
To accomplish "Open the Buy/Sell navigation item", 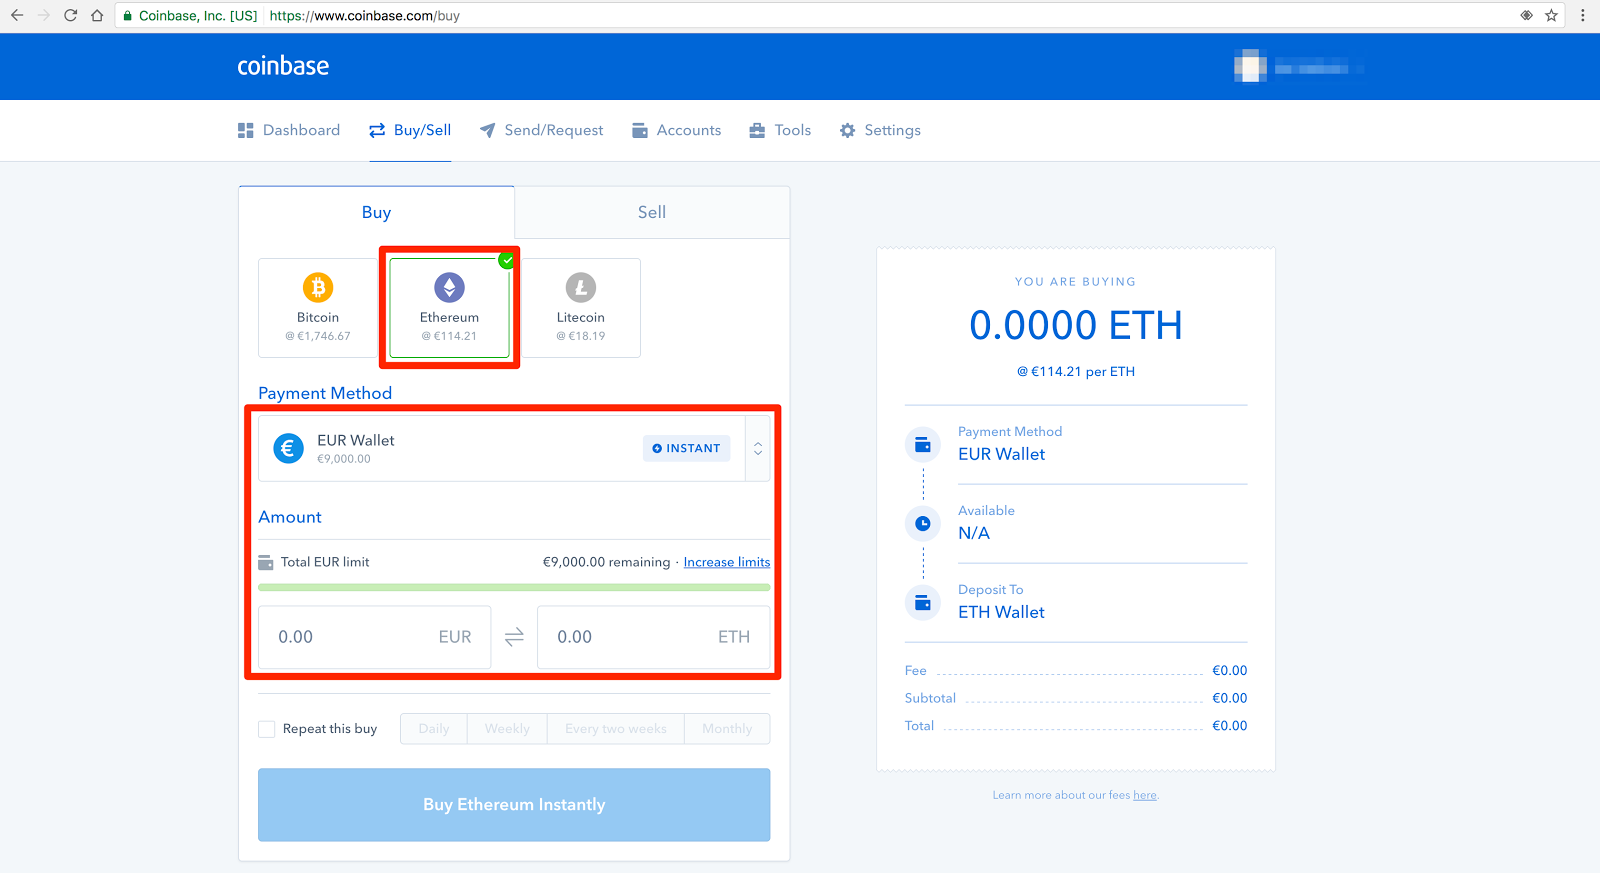I will 410,130.
